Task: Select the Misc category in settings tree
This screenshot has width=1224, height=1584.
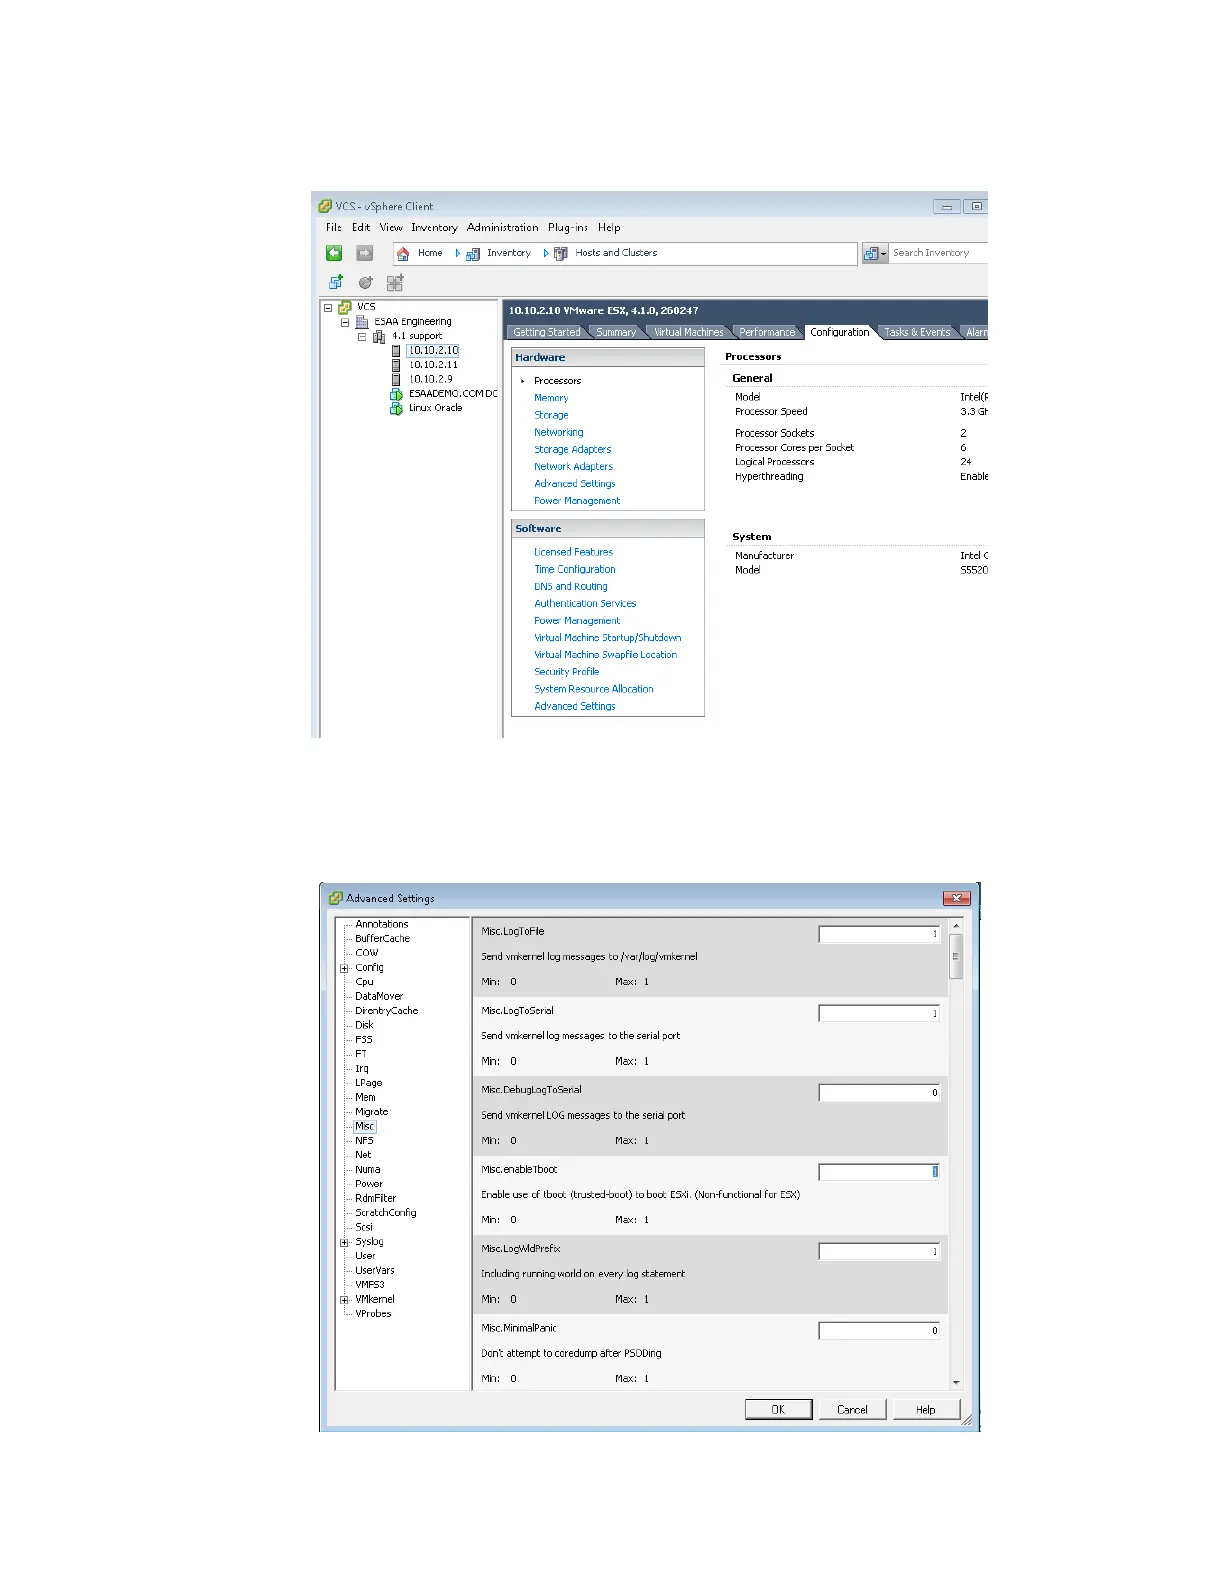Action: coord(365,1126)
